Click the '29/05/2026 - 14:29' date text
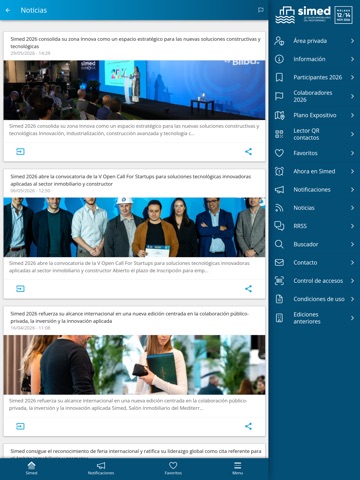This screenshot has height=480, width=360. tap(30, 53)
